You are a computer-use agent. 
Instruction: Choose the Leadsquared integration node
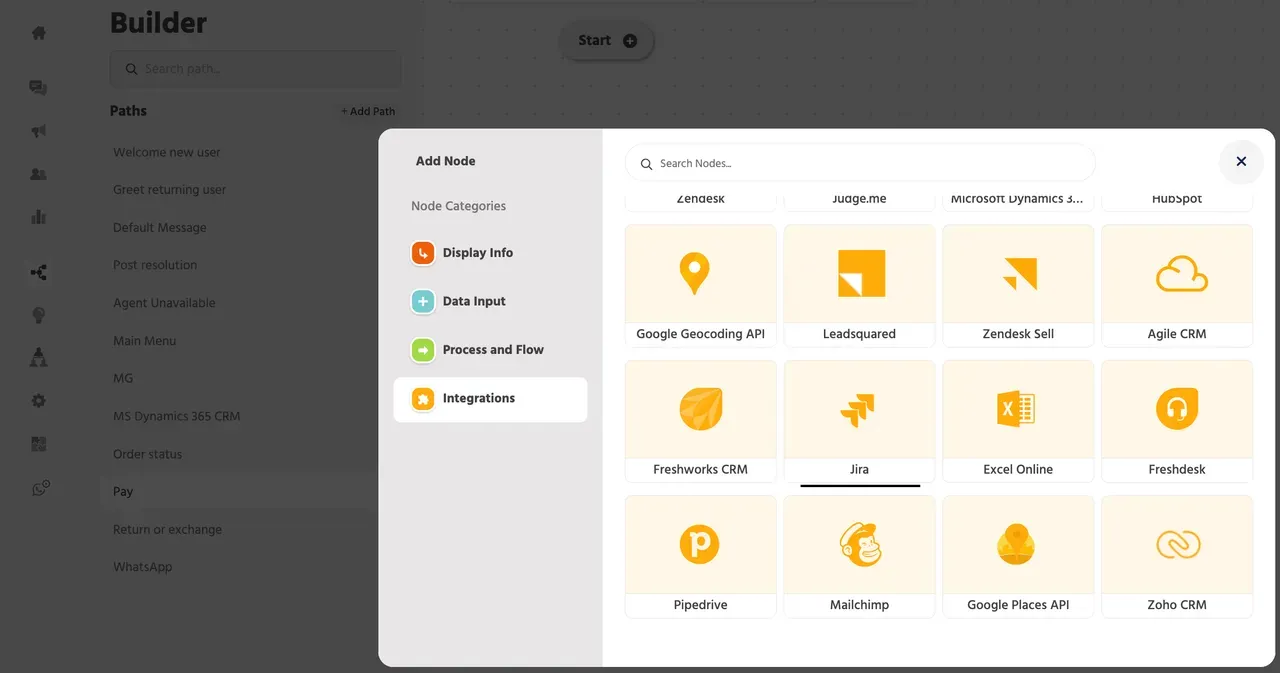(859, 285)
